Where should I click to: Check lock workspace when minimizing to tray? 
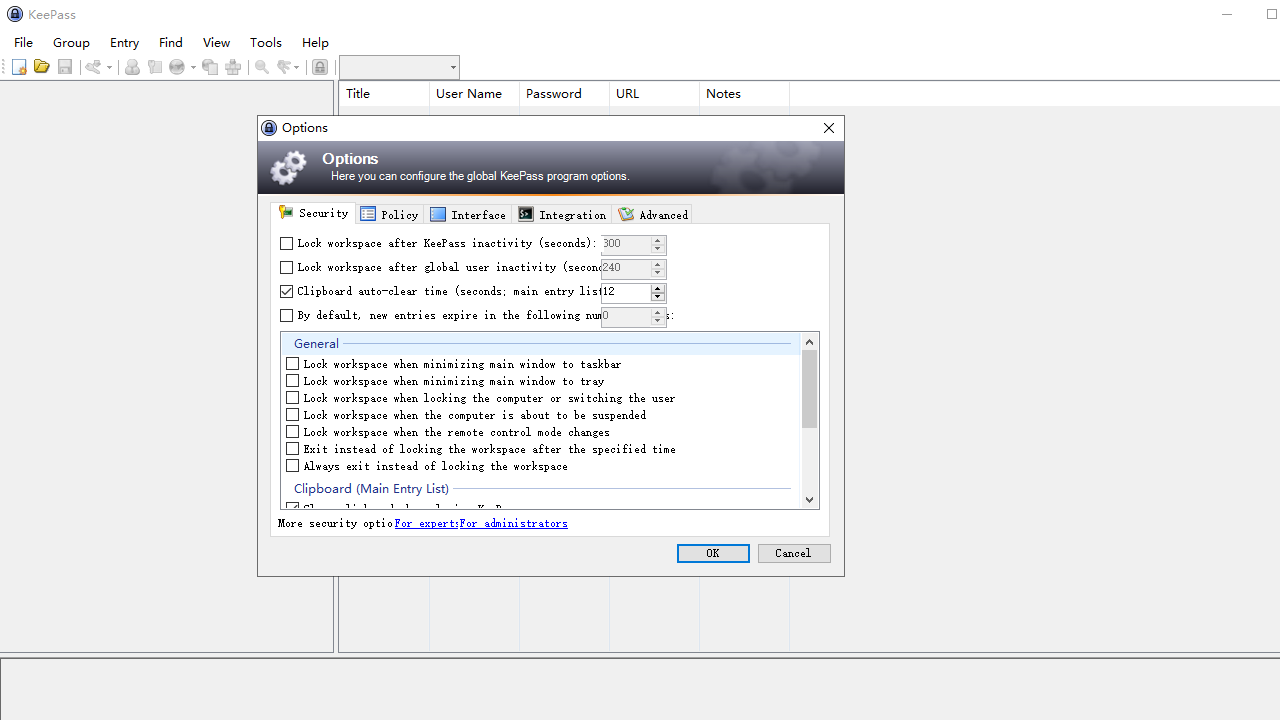pyautogui.click(x=293, y=381)
